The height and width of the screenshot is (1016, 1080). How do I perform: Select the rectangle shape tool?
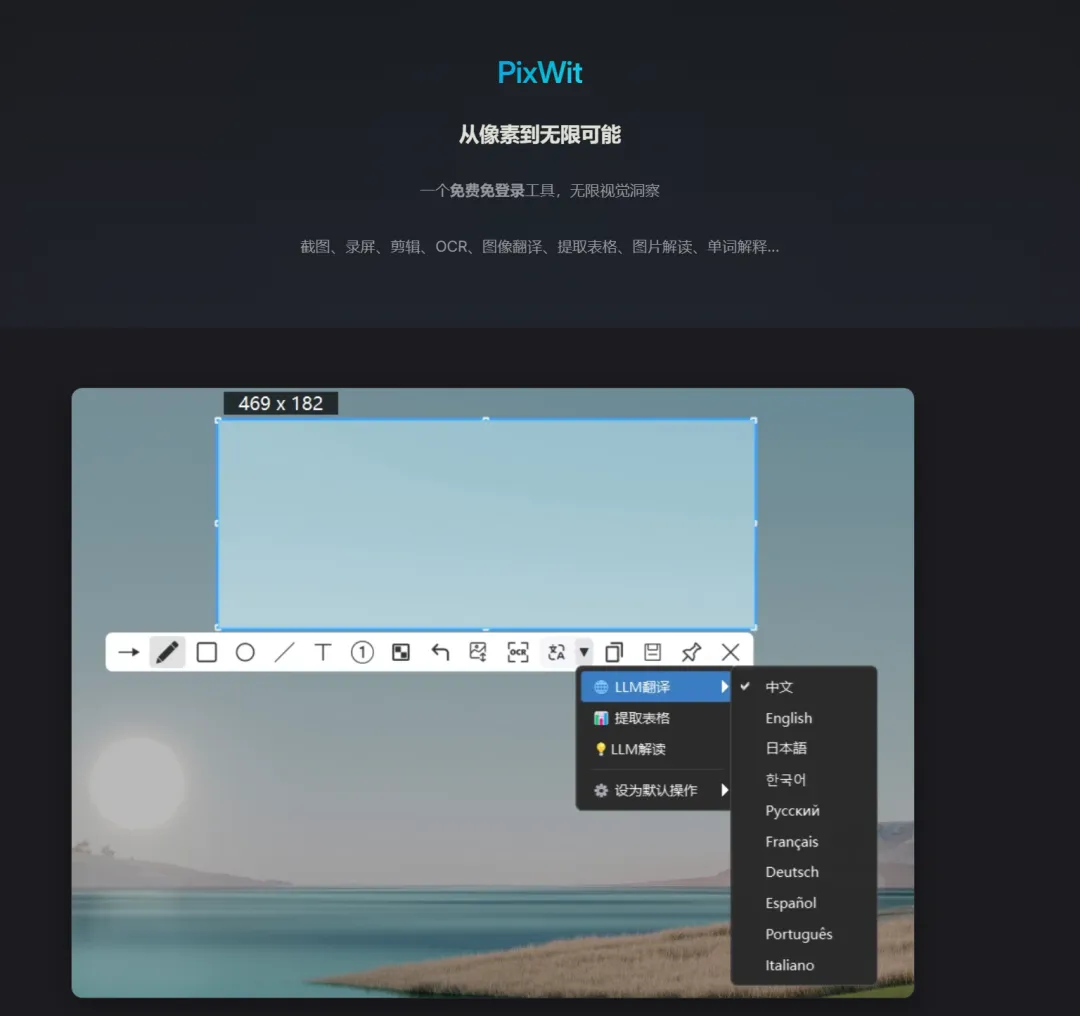point(207,652)
